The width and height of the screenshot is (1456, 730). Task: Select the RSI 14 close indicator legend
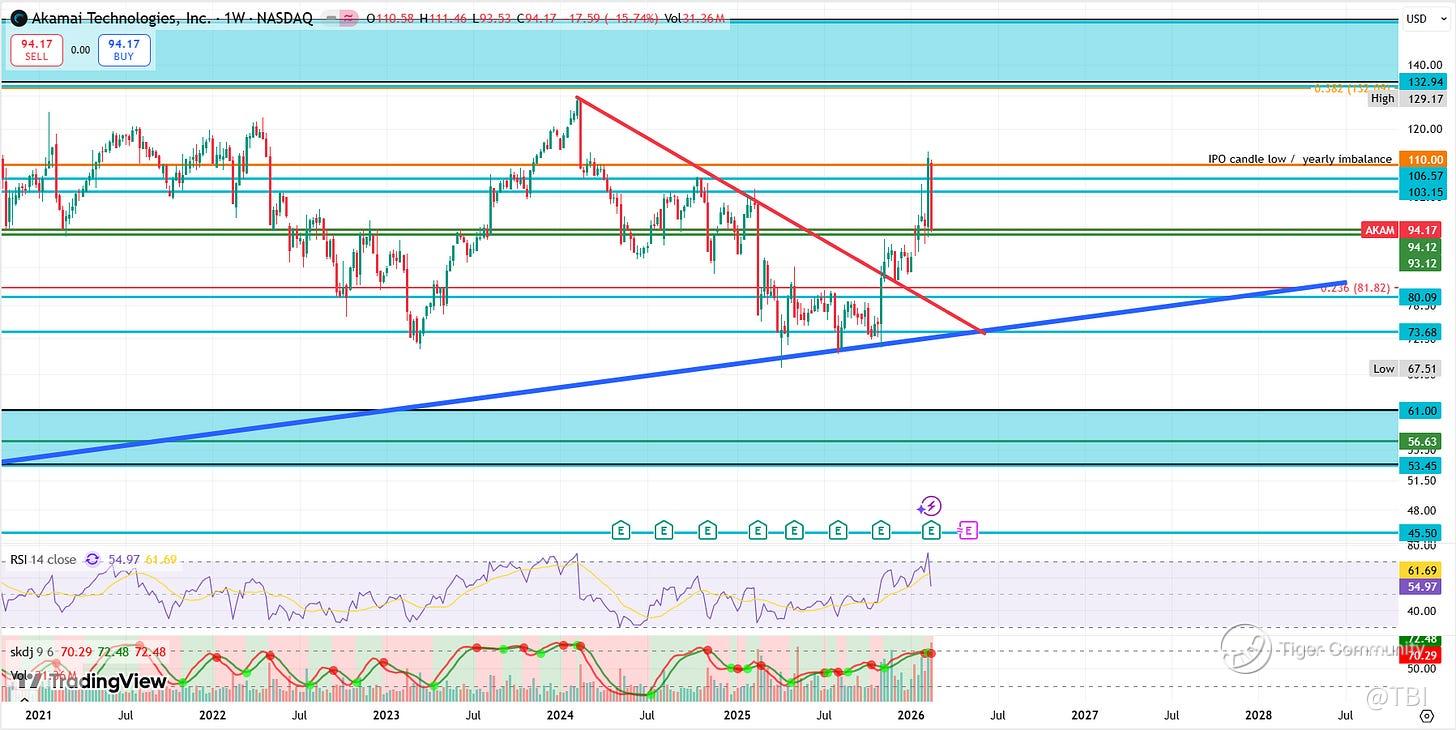tap(42, 560)
